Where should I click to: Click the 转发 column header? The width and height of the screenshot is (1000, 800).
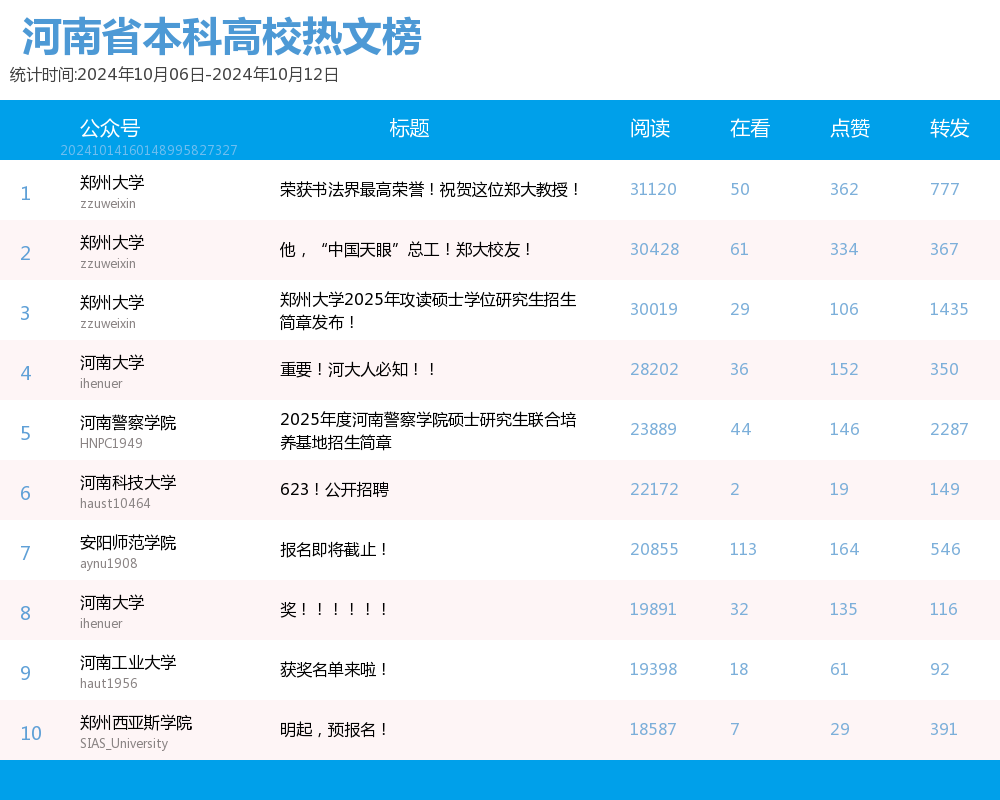coord(950,128)
